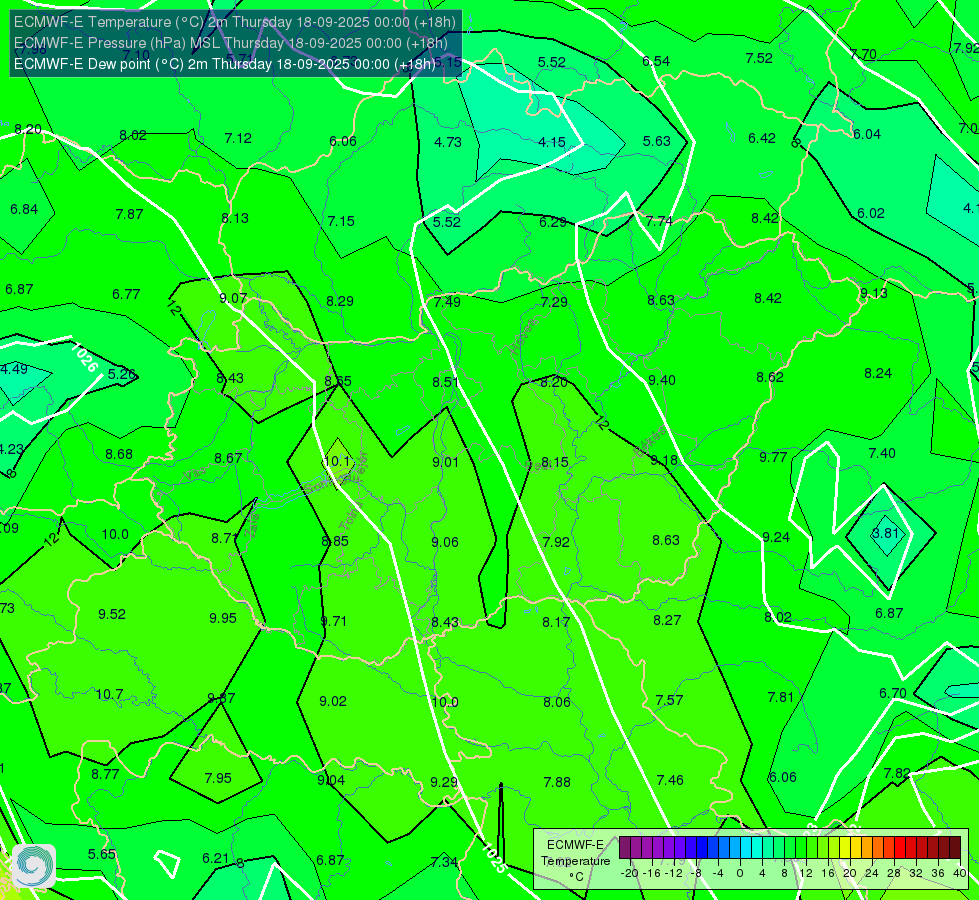Click the 8.29 temperature value
The width and height of the screenshot is (979, 900).
340,301
